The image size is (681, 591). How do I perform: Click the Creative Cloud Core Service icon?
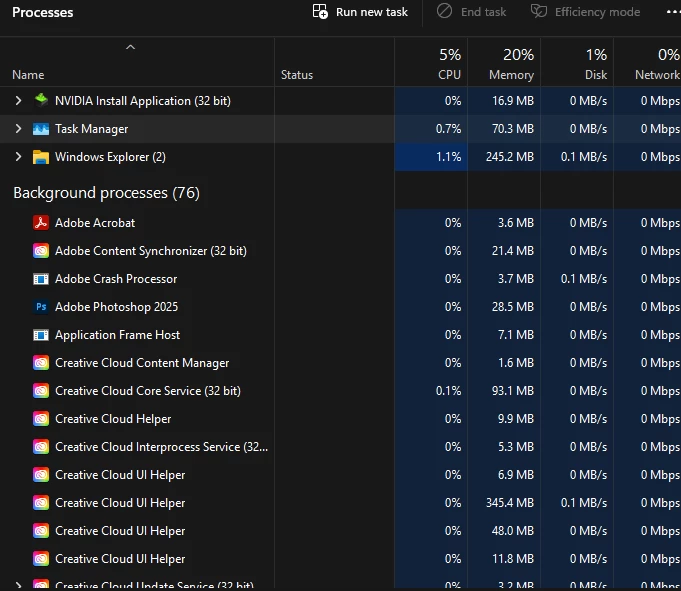tap(41, 391)
